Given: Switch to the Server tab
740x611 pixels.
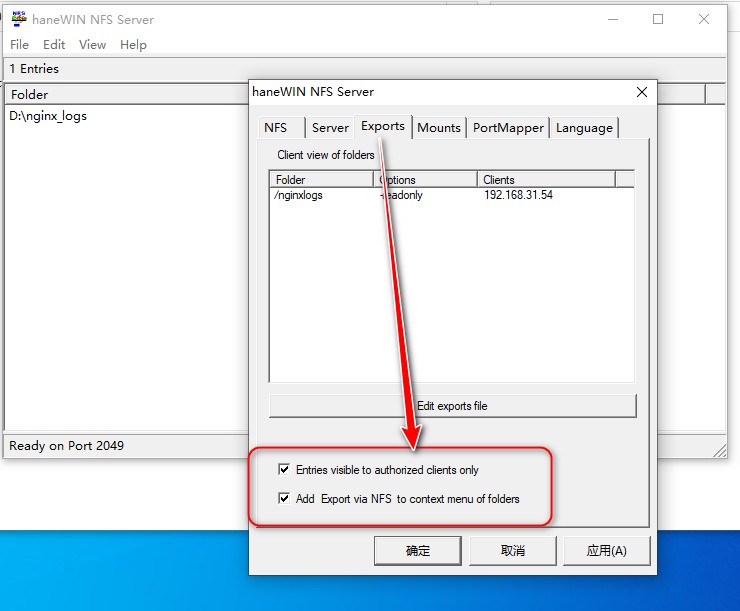Looking at the screenshot, I should (330, 128).
